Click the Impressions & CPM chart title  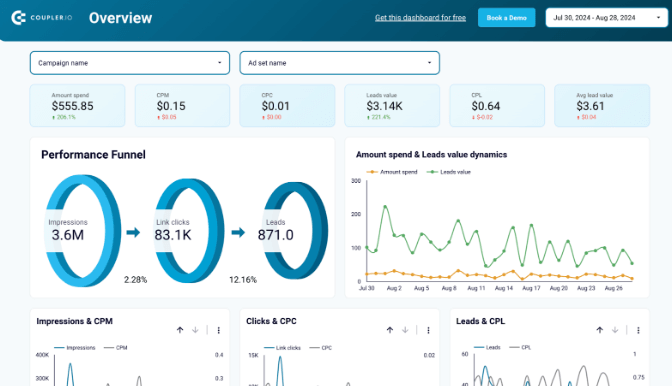[75, 321]
